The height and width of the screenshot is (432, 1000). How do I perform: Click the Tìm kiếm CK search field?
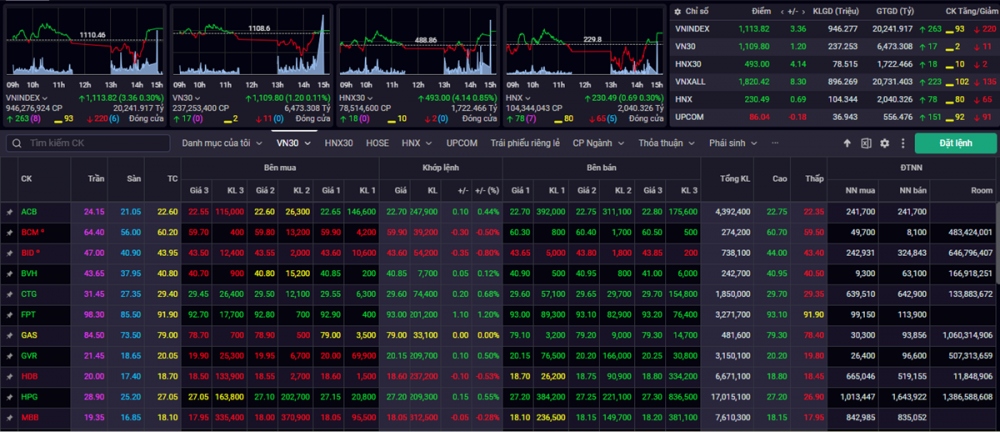89,143
